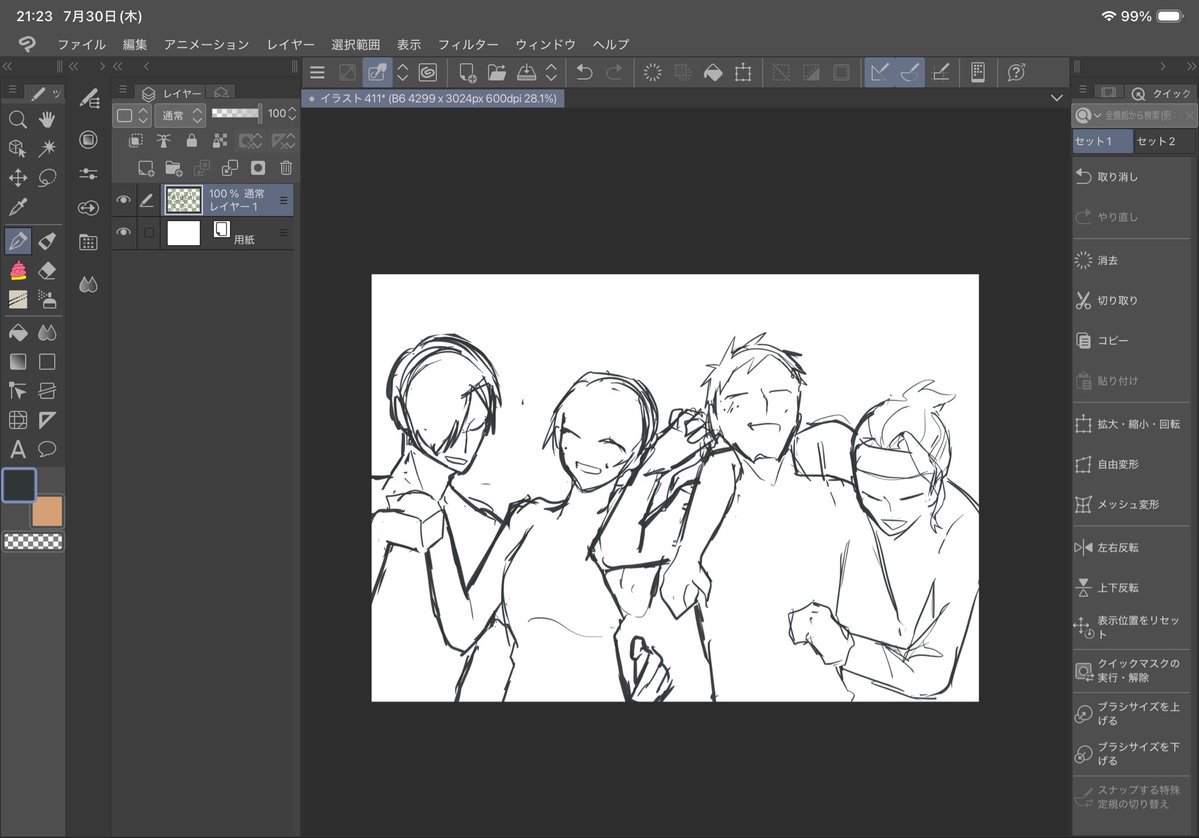Select the Text tool
Viewport: 1199px width, 838px height.
(18, 449)
